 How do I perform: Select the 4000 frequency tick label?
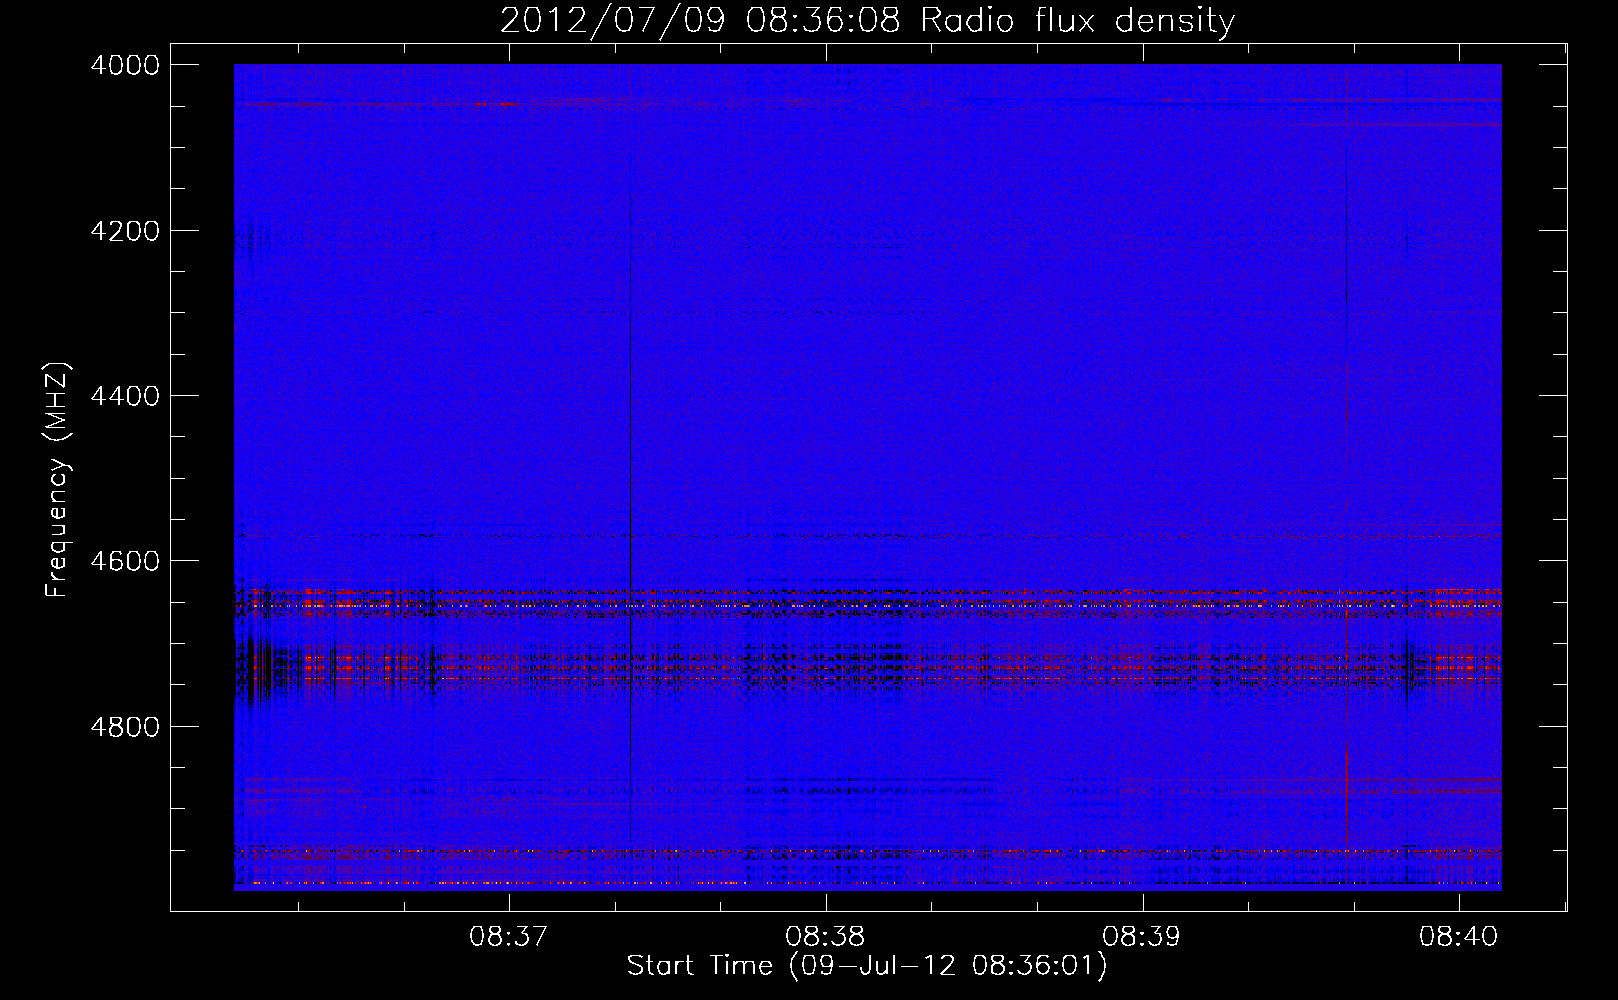tap(125, 65)
